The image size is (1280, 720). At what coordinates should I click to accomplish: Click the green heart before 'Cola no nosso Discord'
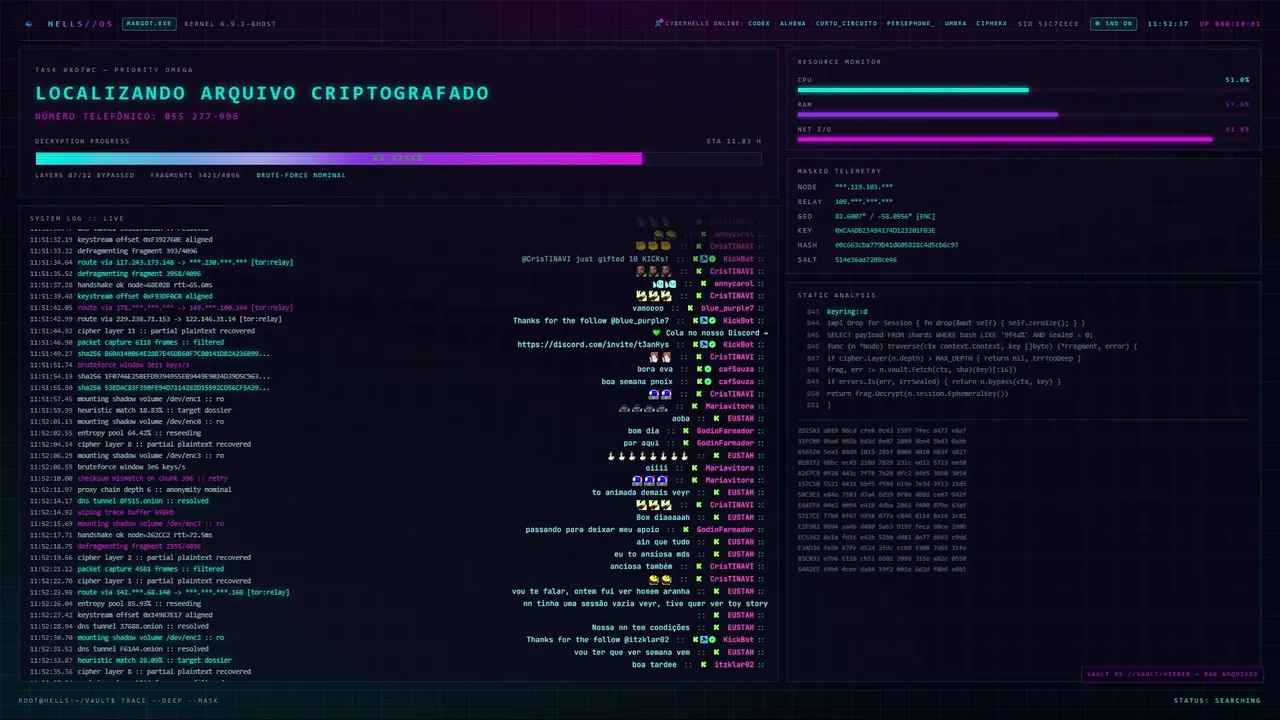point(656,333)
